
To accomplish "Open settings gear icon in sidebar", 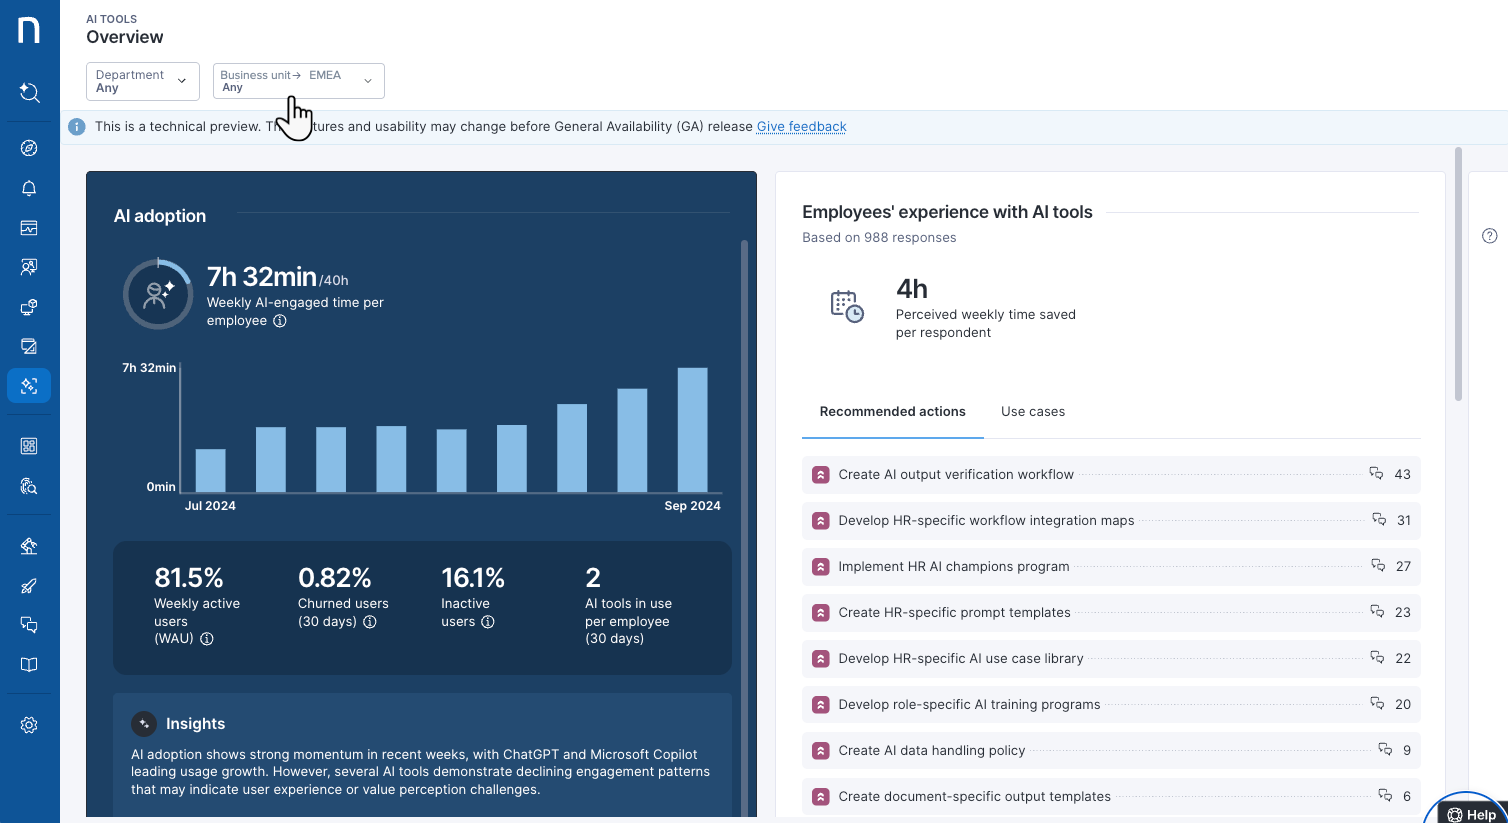I will 29,725.
